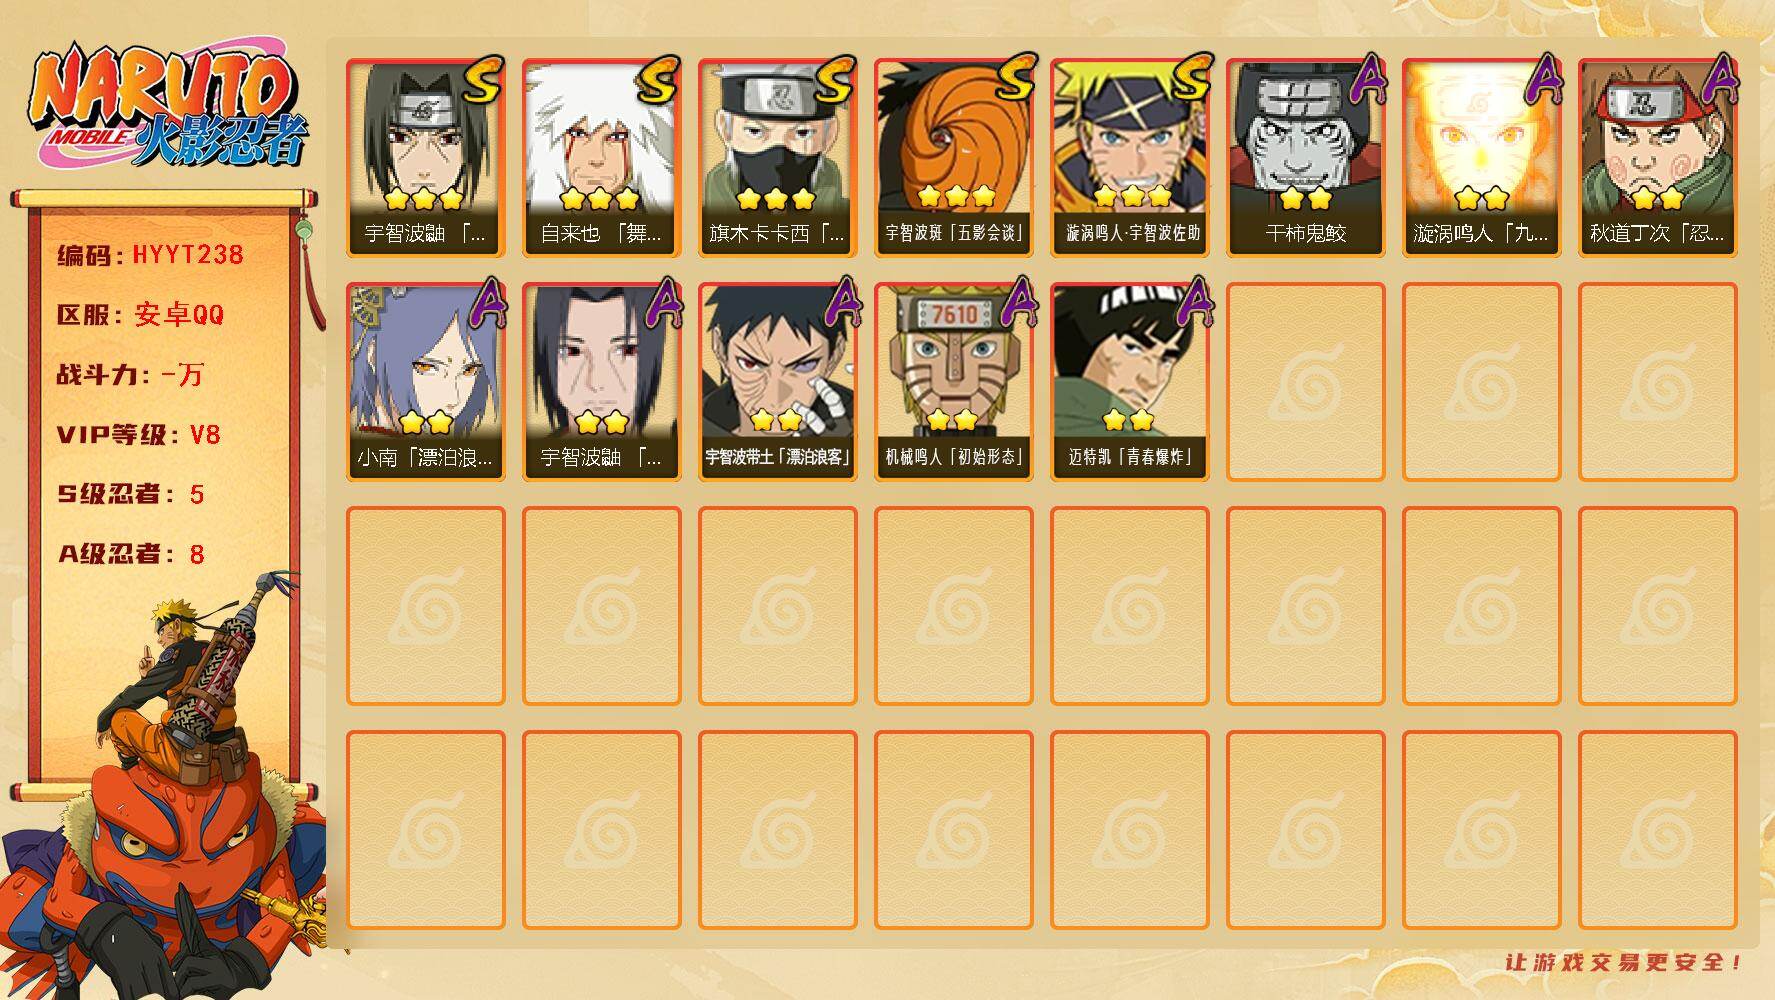Select the glowing 漩涡鸣人「九…」 card

coord(1481,158)
